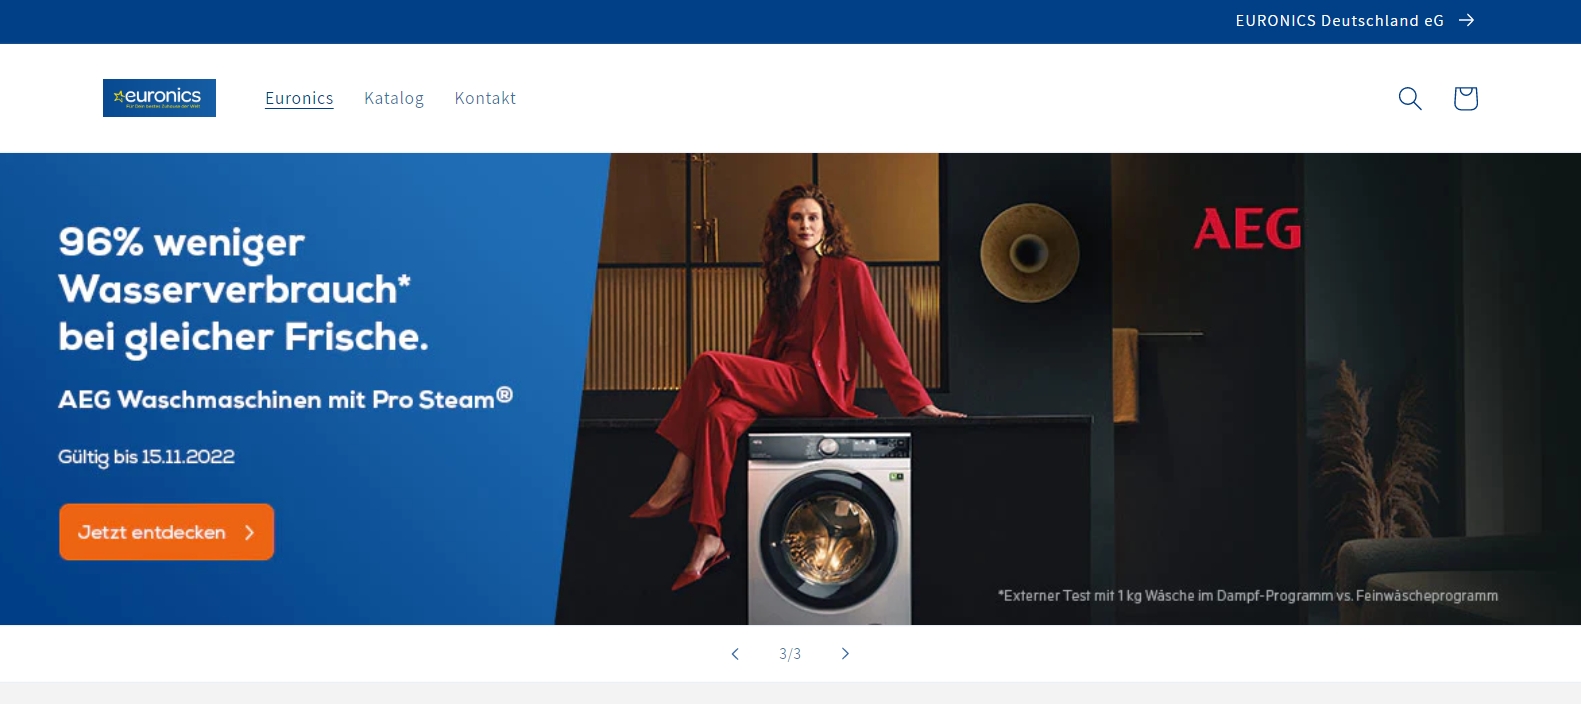Open the search magnifier icon
The height and width of the screenshot is (704, 1581).
coord(1410,98)
